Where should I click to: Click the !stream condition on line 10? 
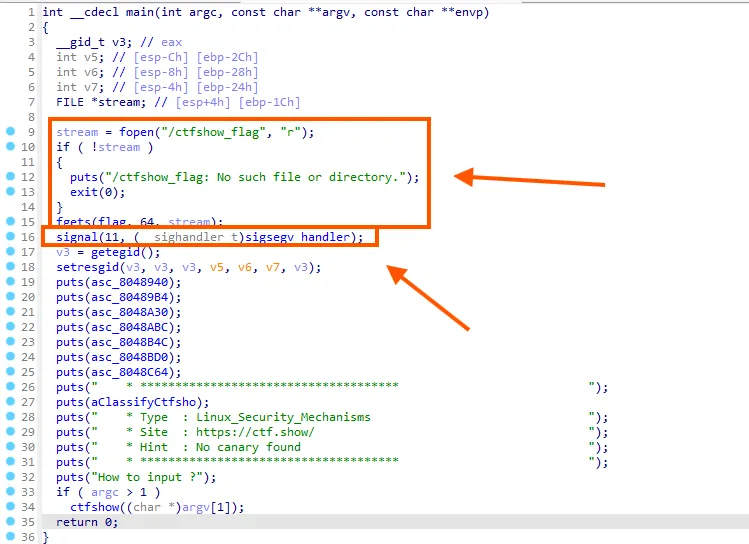[x=116, y=147]
